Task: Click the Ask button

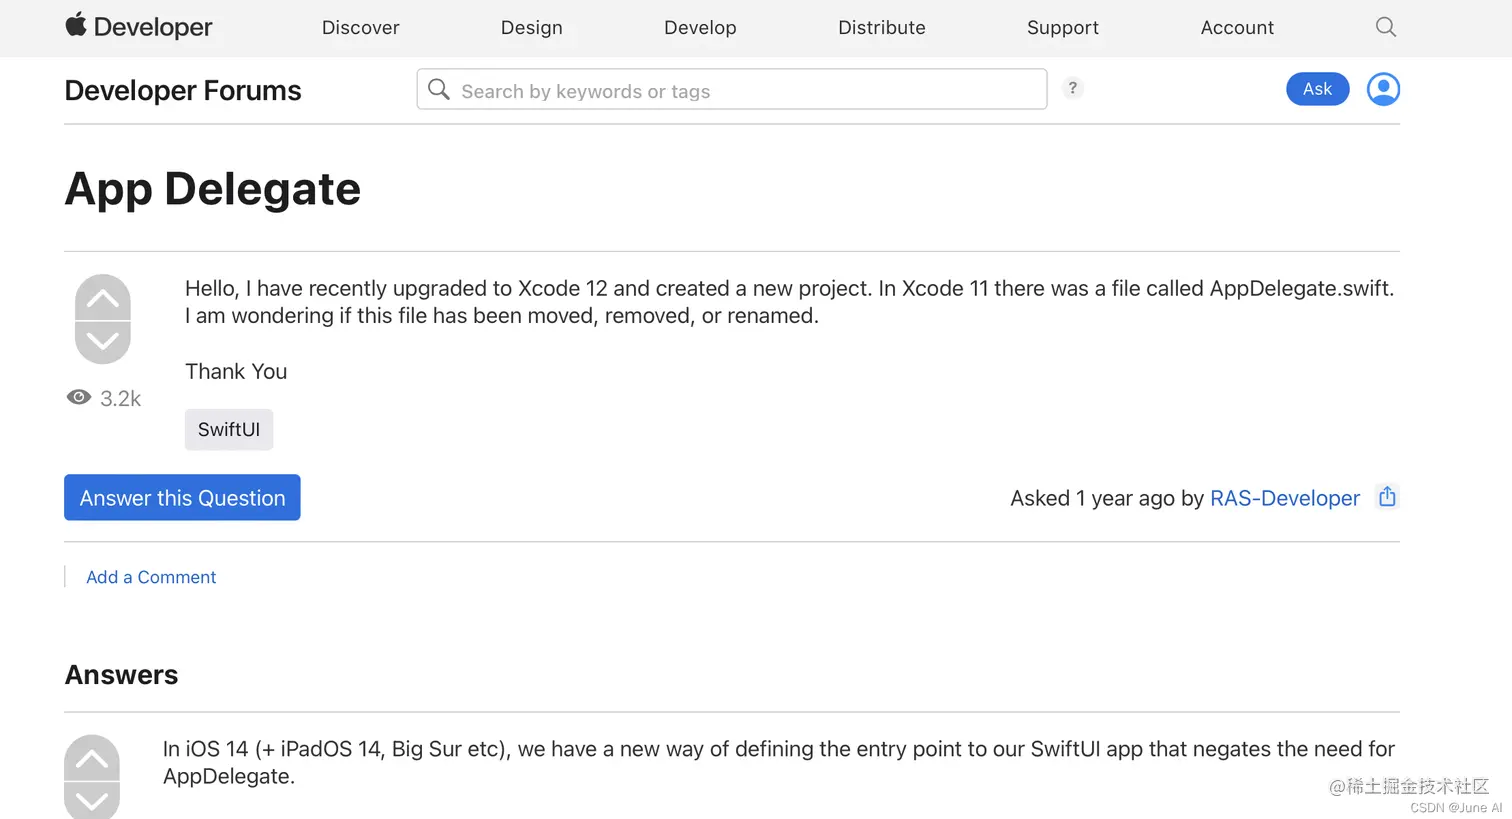Action: tap(1318, 89)
